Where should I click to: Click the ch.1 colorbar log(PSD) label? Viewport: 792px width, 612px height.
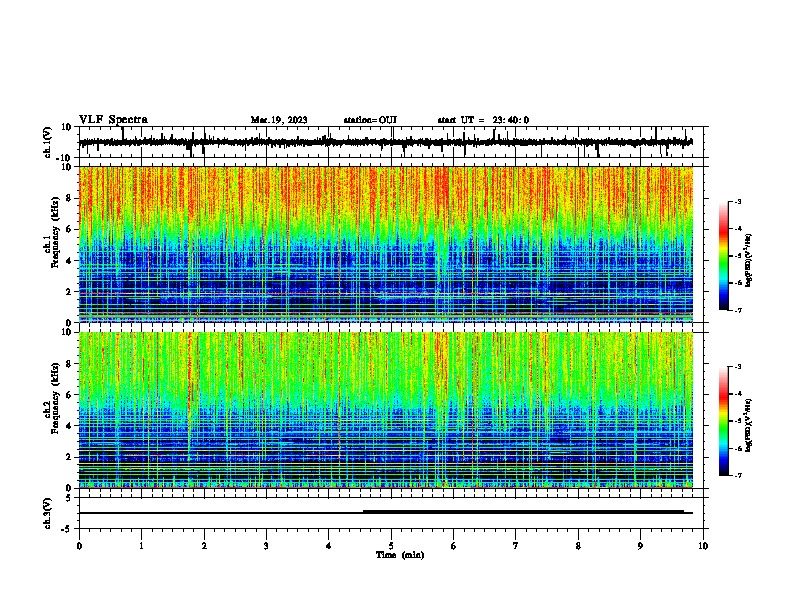tap(749, 261)
